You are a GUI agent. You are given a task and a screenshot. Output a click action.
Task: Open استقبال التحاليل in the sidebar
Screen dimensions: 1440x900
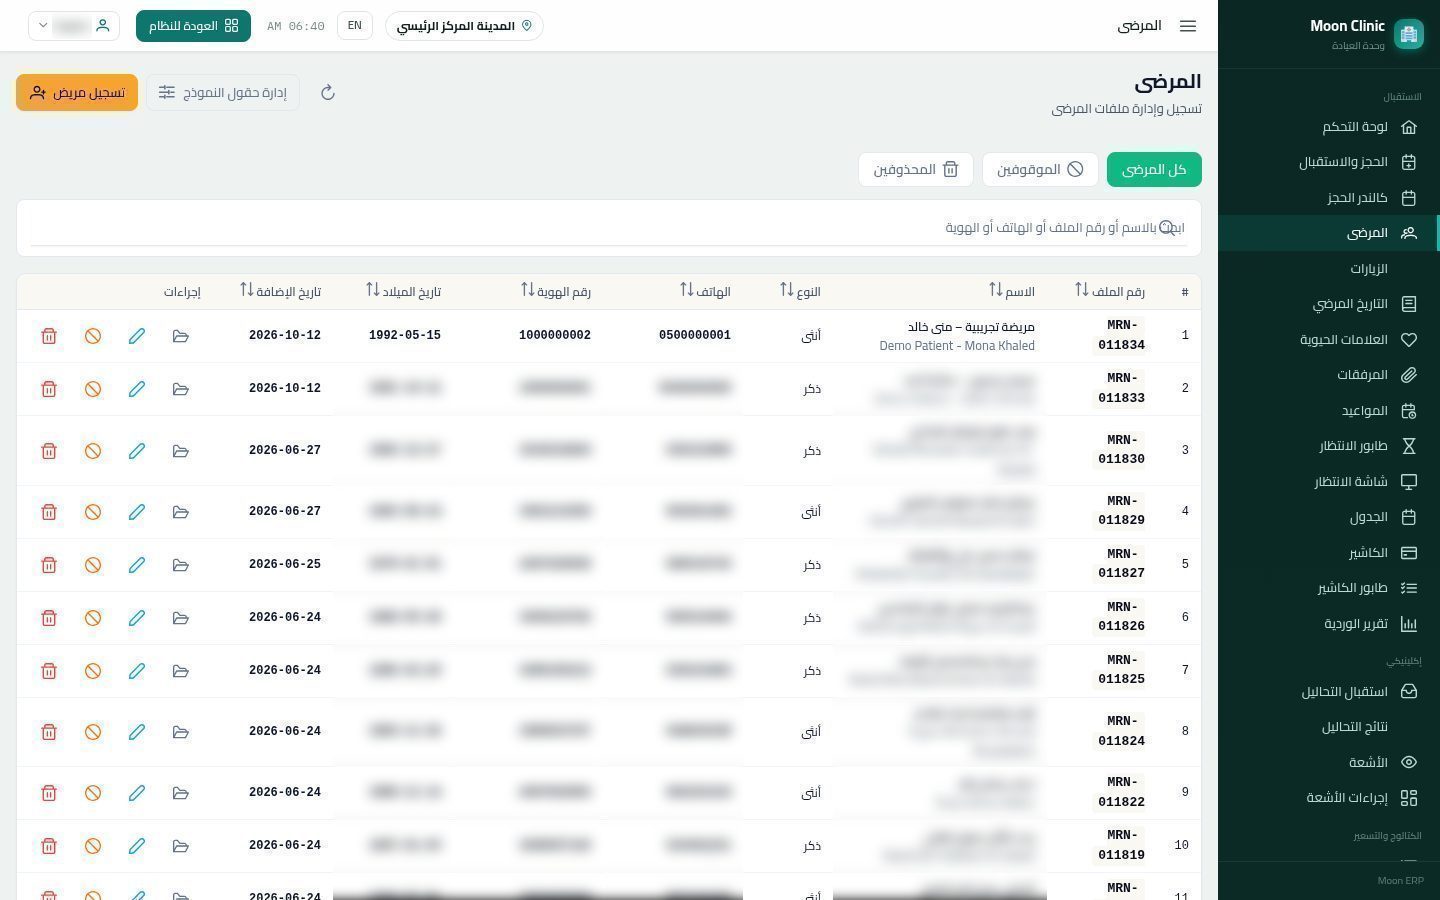[1329, 692]
